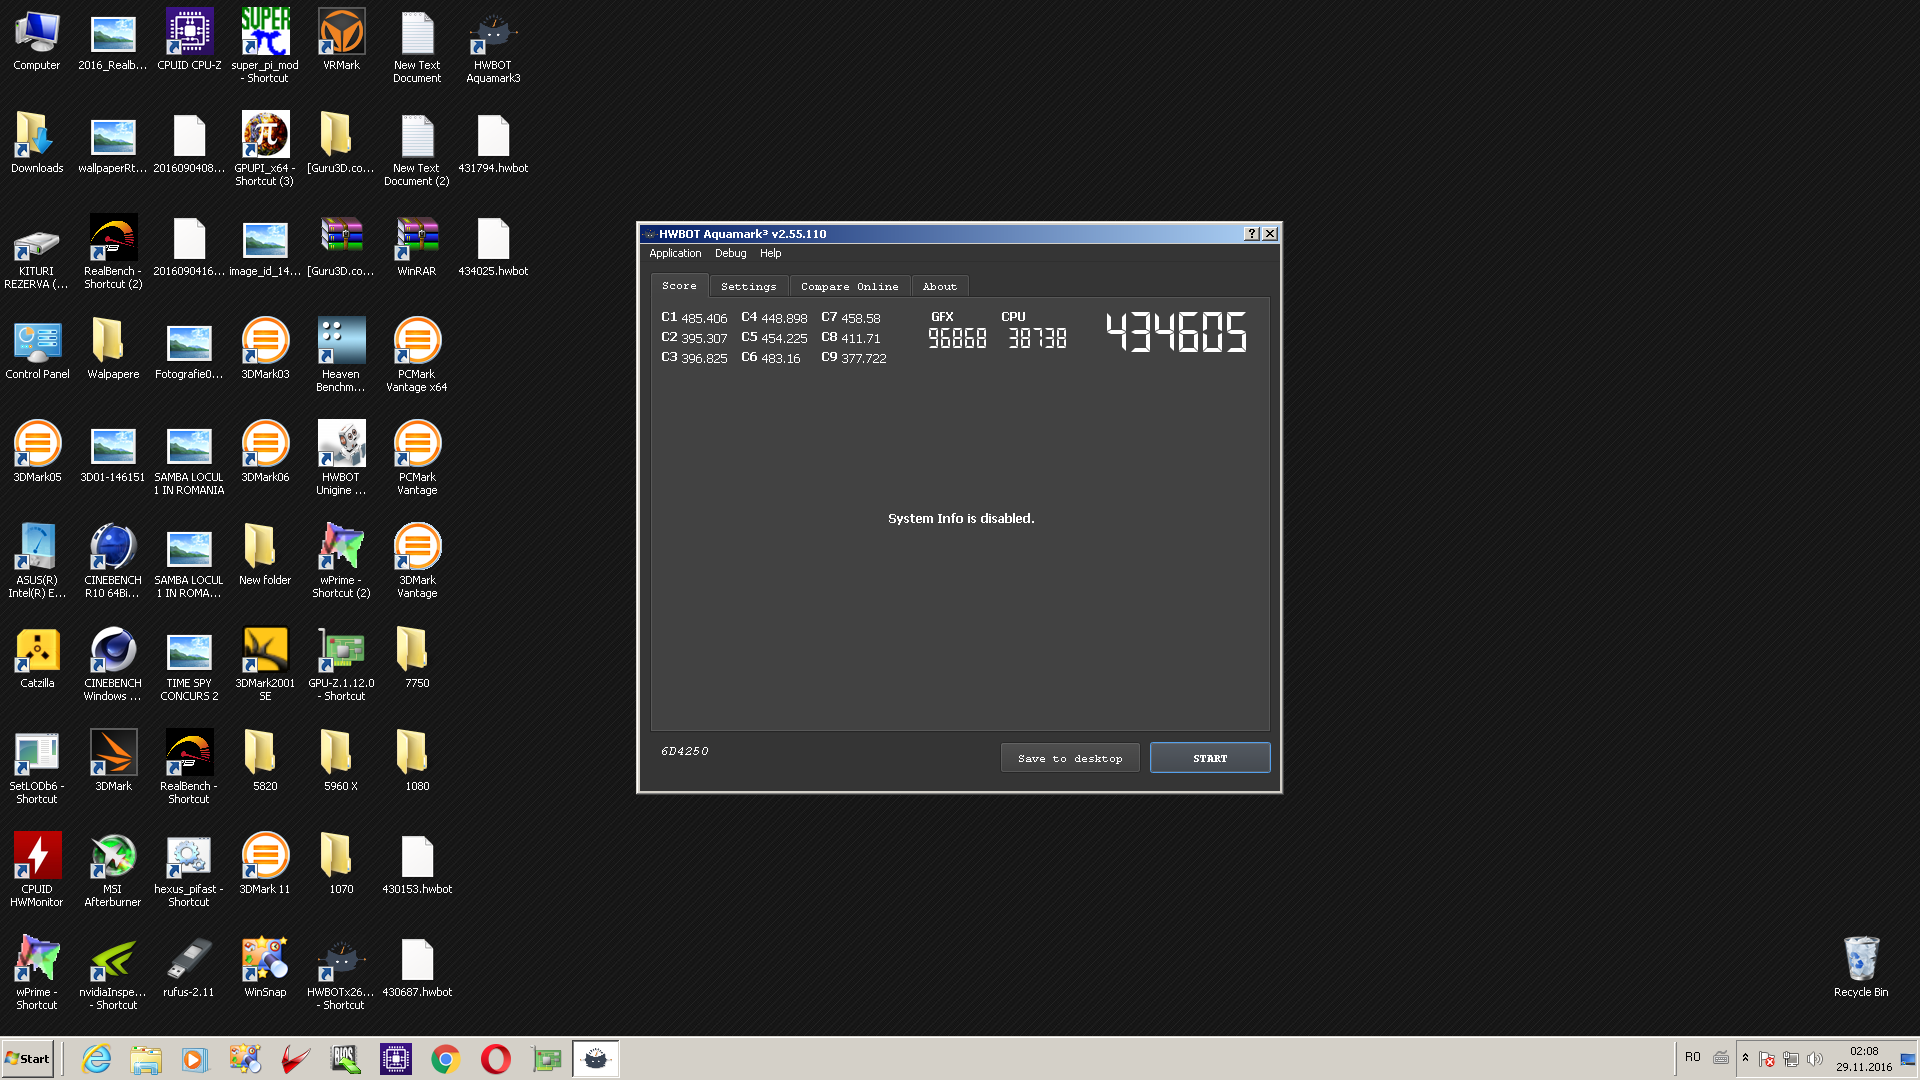Show hidden system tray icons
Screen dimensions: 1920x1080
click(x=1746, y=1058)
